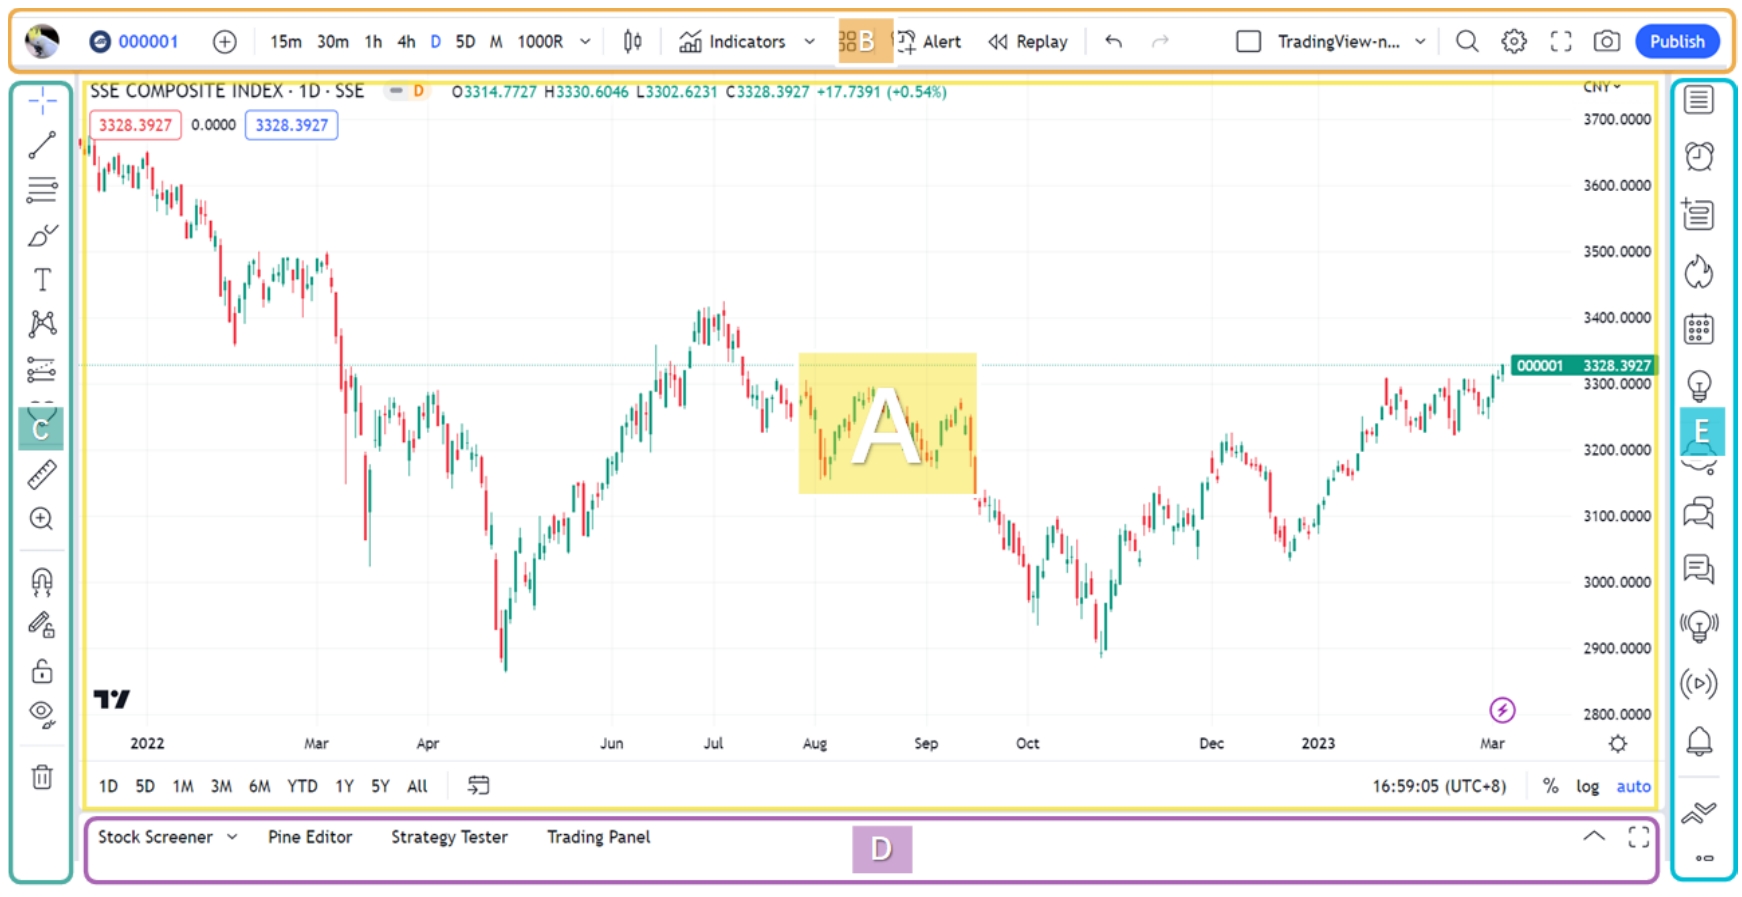Remove drawings with the trash icon

tap(42, 777)
